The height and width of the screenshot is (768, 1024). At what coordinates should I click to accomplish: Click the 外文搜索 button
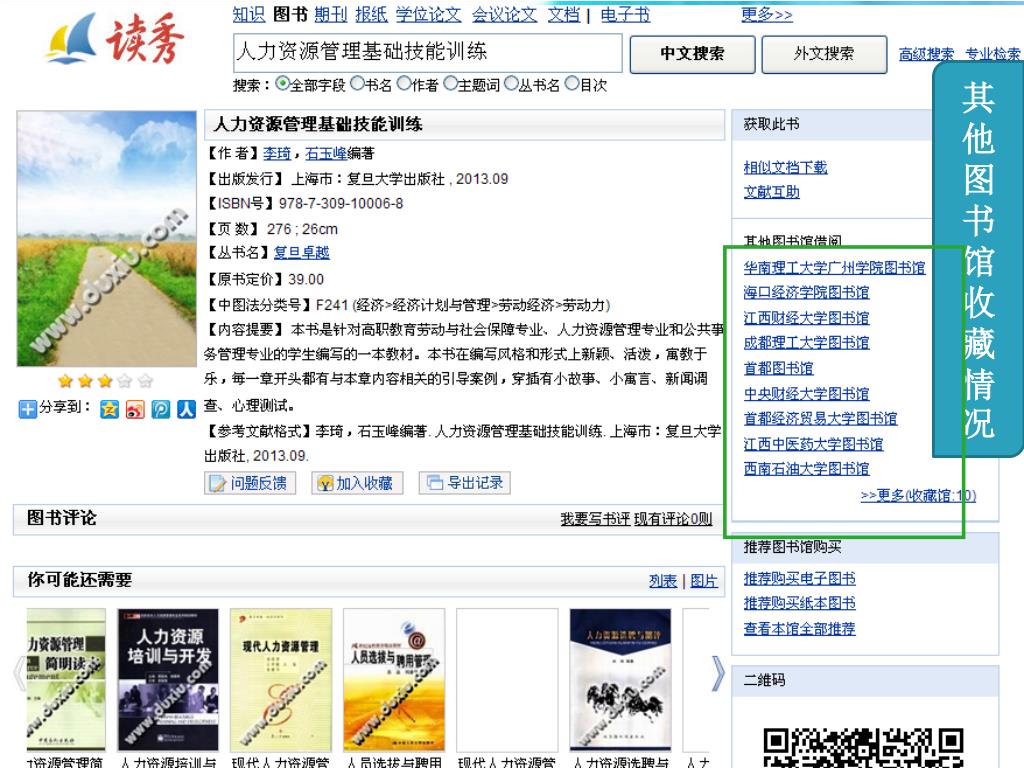(x=824, y=54)
